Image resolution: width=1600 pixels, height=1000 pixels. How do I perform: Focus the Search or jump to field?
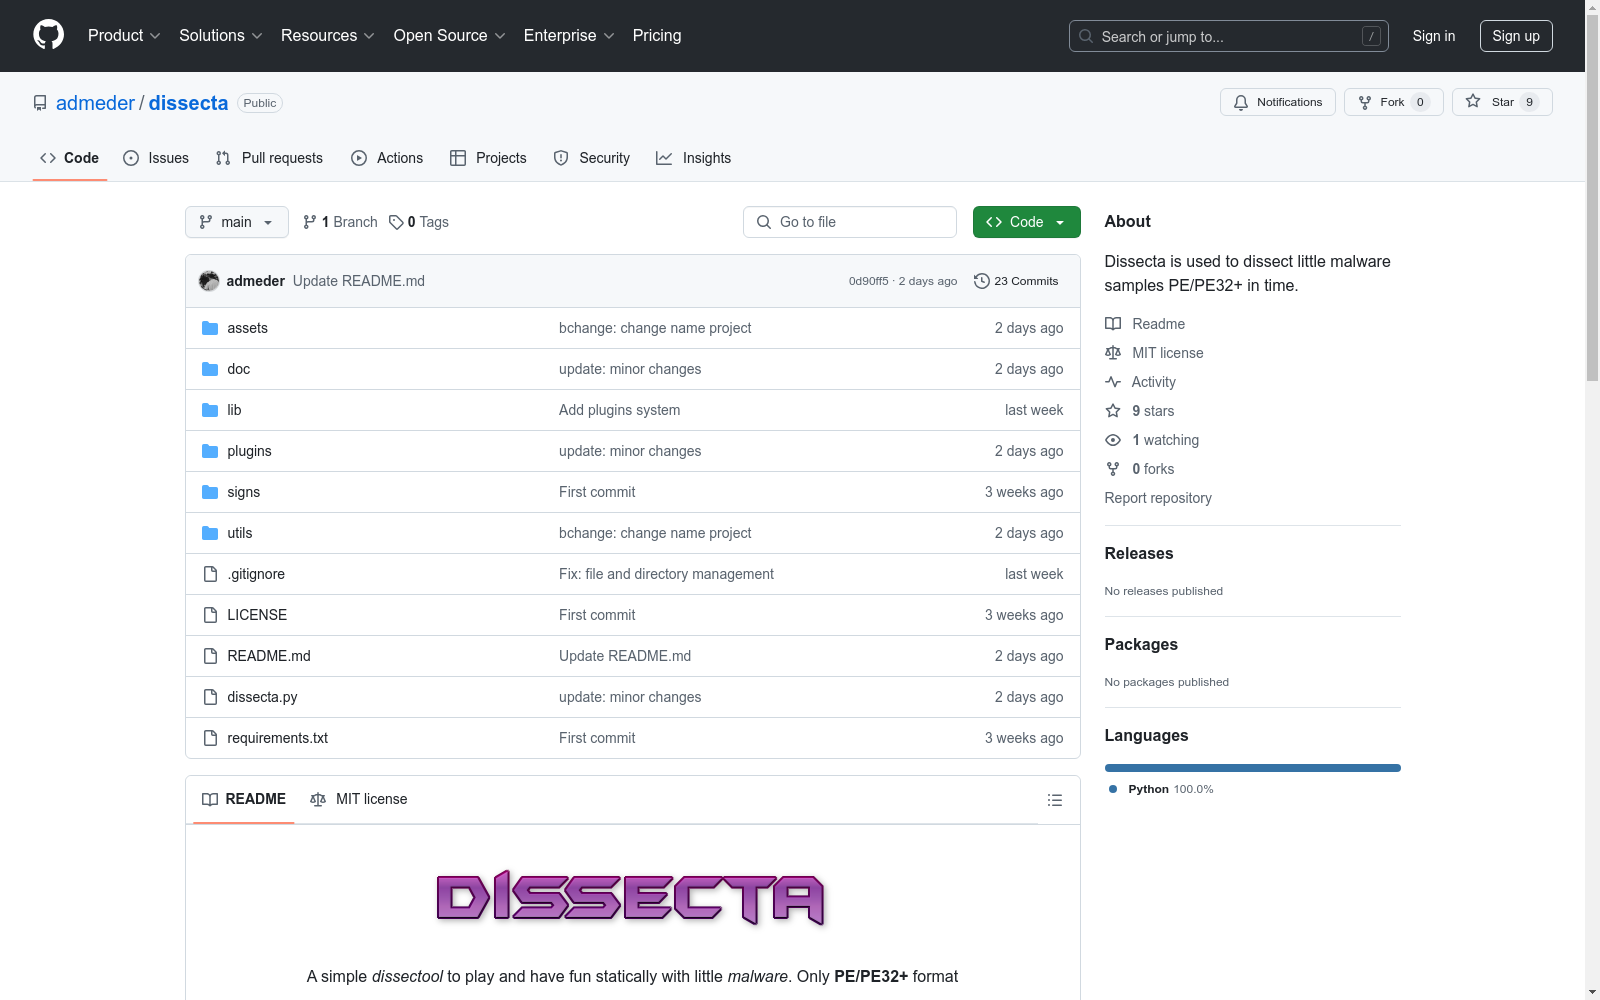point(1229,36)
